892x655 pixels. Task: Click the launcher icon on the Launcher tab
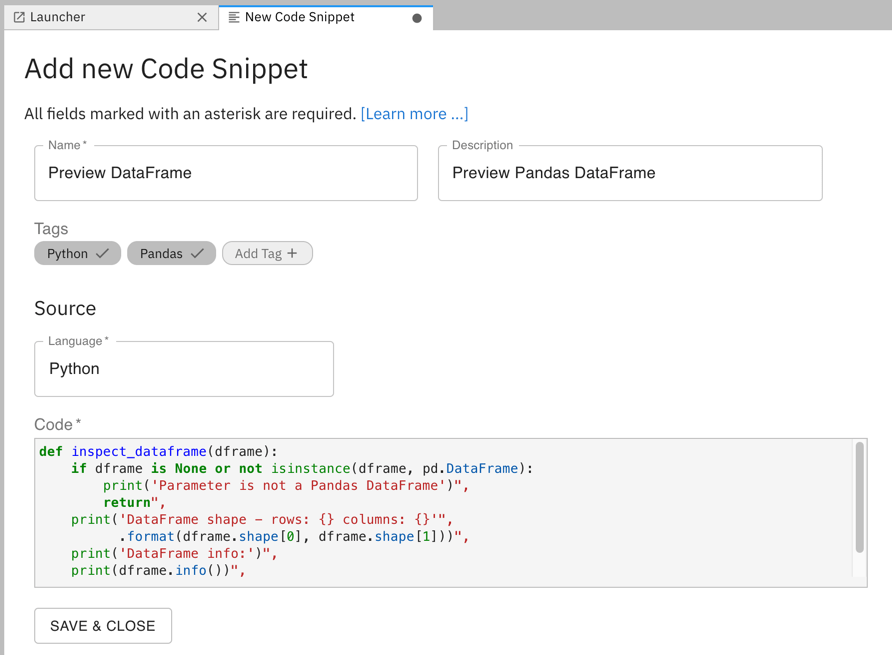click(22, 16)
